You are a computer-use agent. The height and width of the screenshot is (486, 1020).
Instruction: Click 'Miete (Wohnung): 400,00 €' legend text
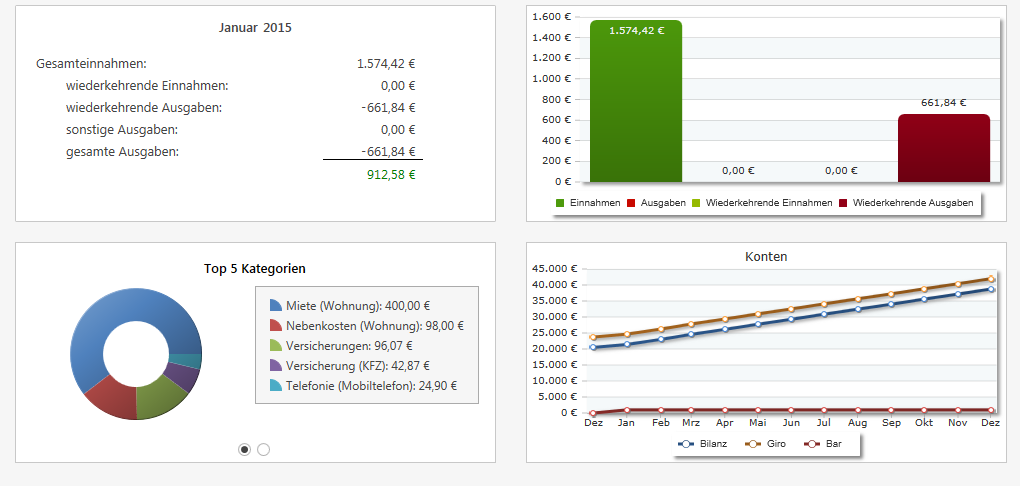coord(358,305)
